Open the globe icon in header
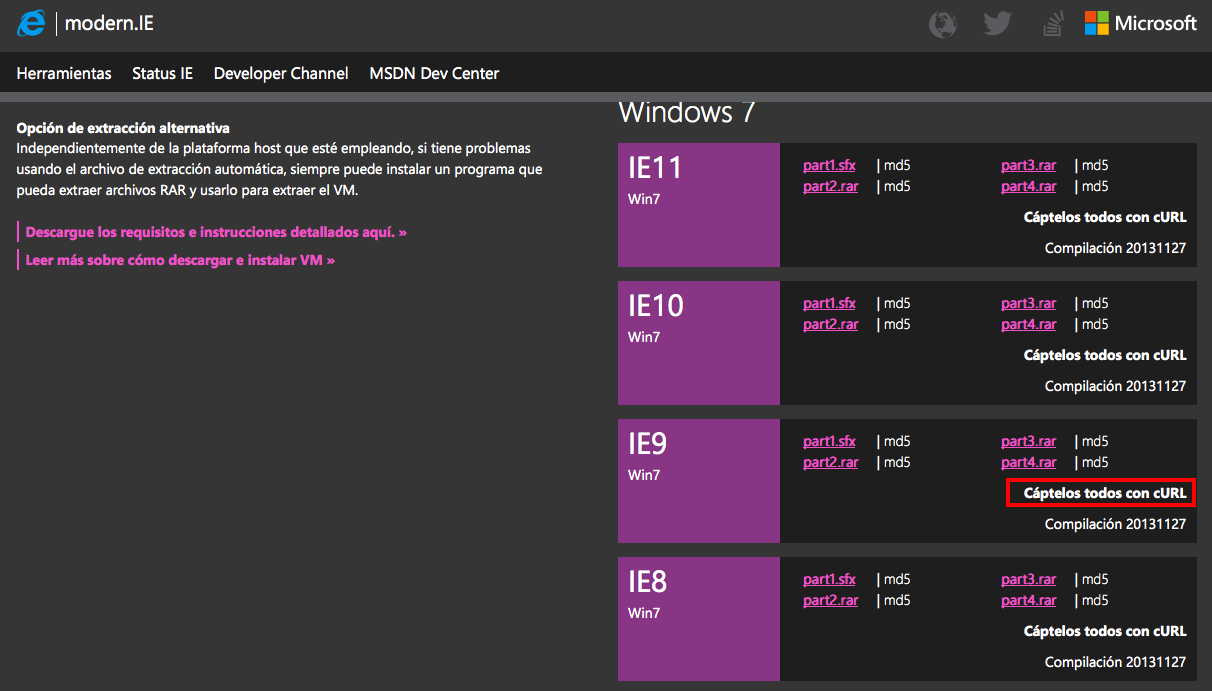This screenshot has height=691, width=1212. tap(942, 24)
